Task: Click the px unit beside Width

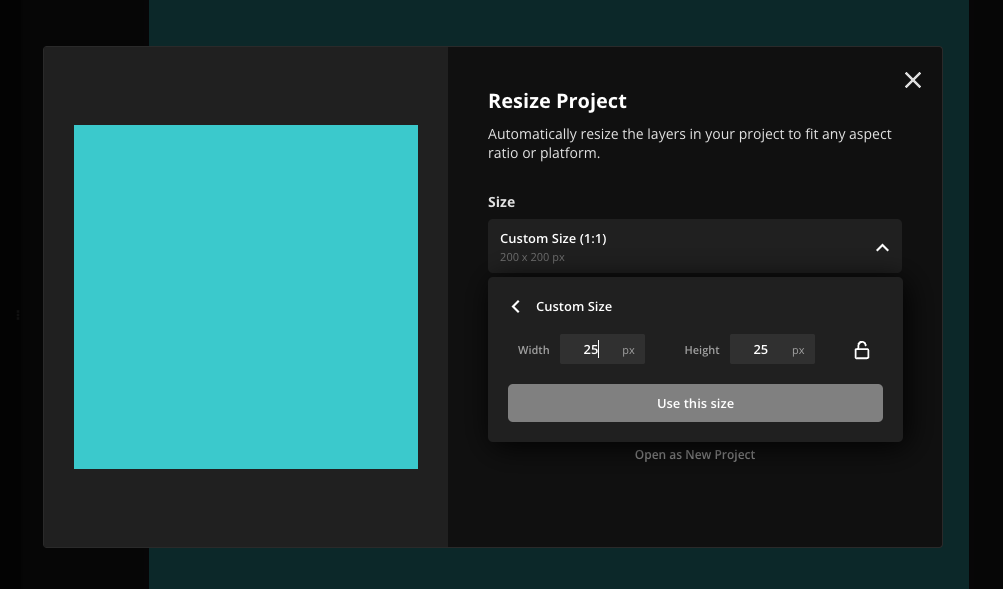Action: [x=628, y=350]
